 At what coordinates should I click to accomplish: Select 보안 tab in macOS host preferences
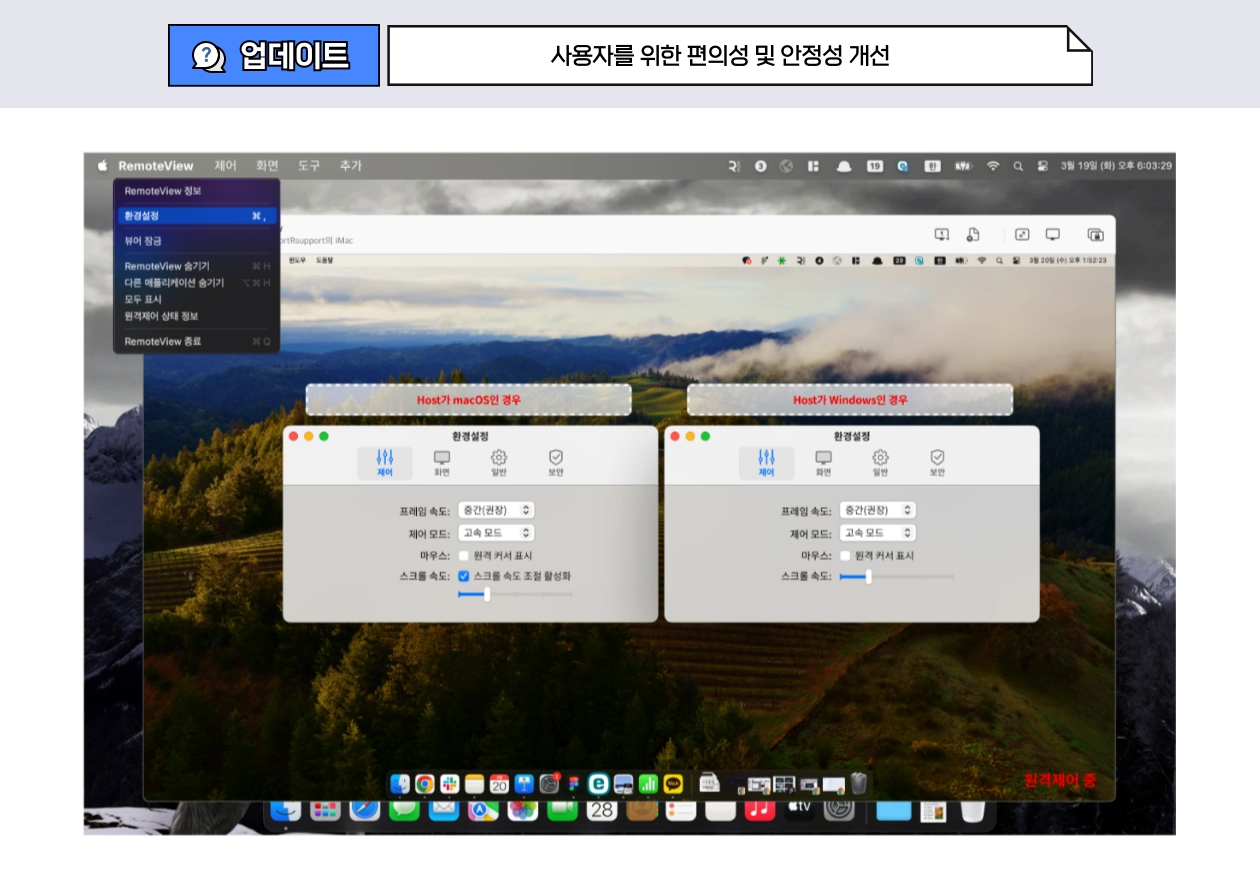(x=556, y=463)
